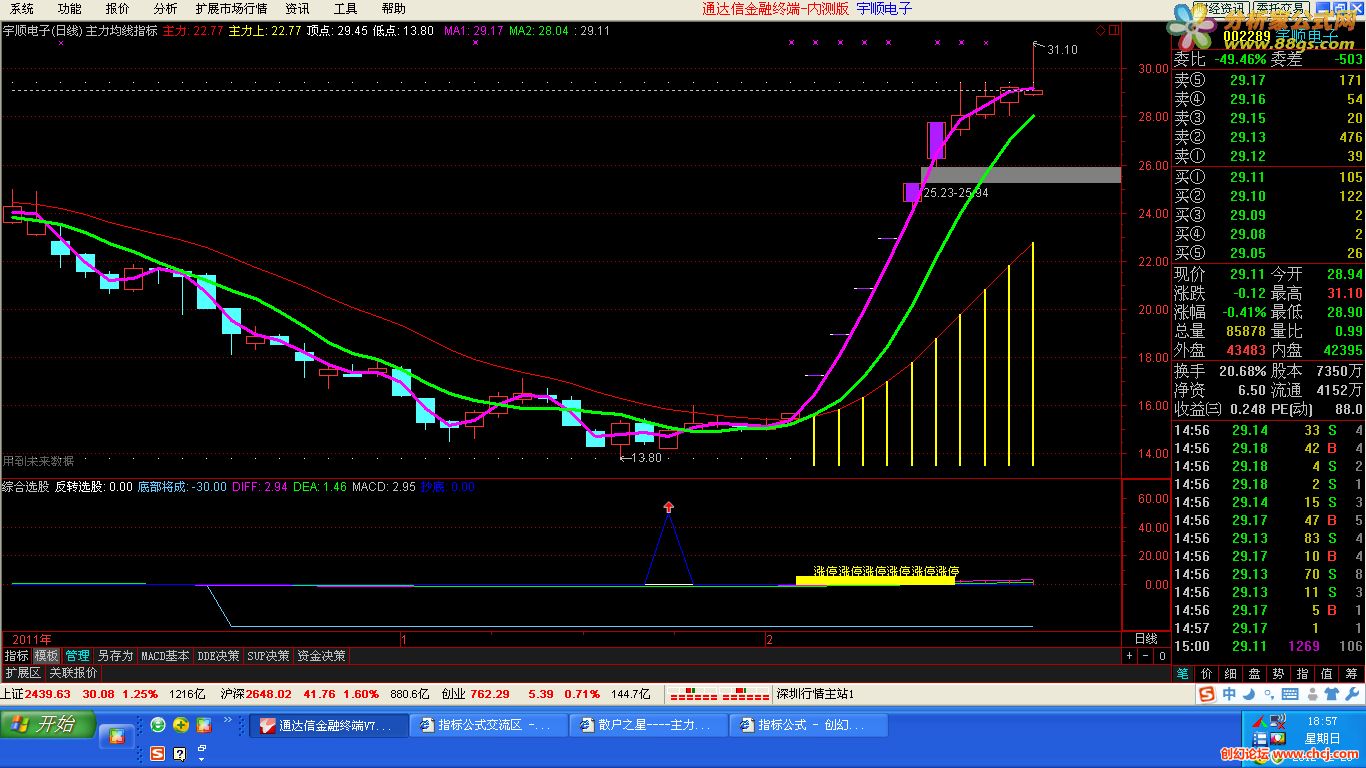Screen dimensions: 1366x768
Task: Click the Sogou S input method icon
Action: [1206, 693]
